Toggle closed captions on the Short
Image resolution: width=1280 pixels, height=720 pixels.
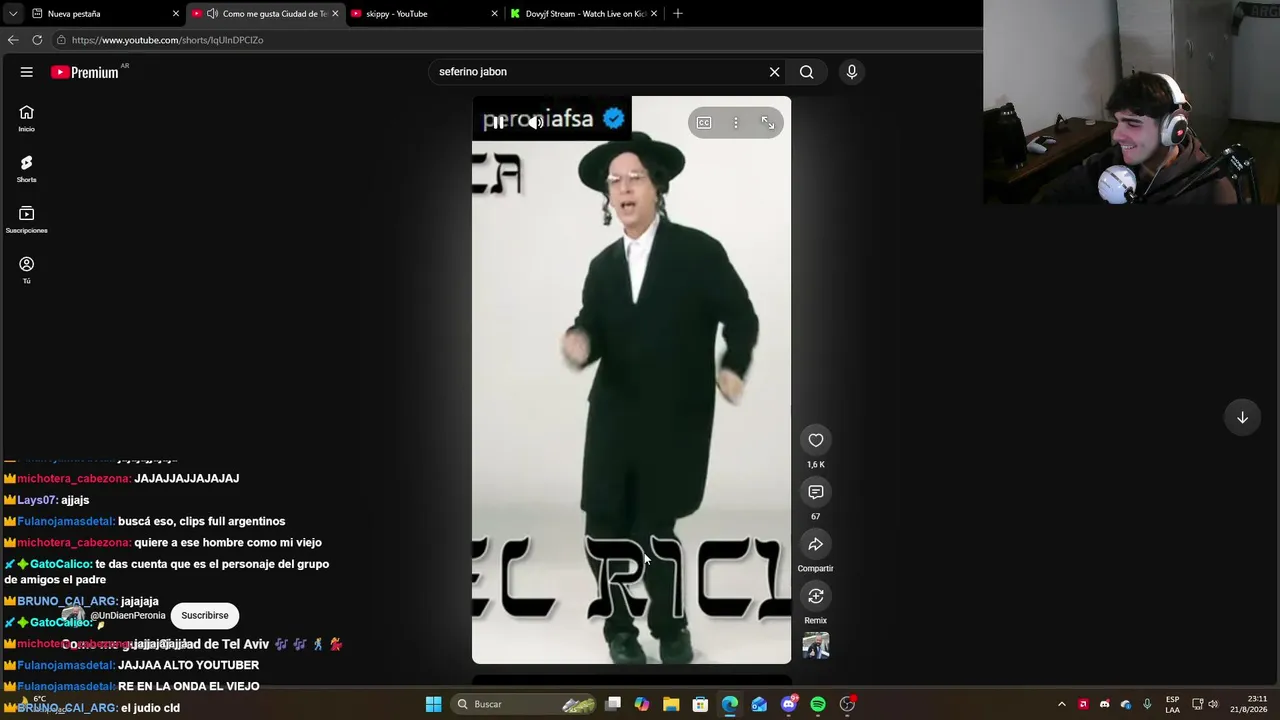coord(704,123)
